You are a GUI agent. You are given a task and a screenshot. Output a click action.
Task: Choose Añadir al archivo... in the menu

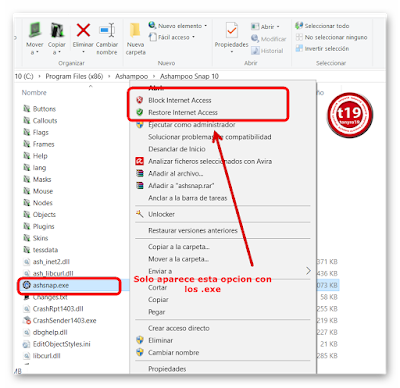176,174
